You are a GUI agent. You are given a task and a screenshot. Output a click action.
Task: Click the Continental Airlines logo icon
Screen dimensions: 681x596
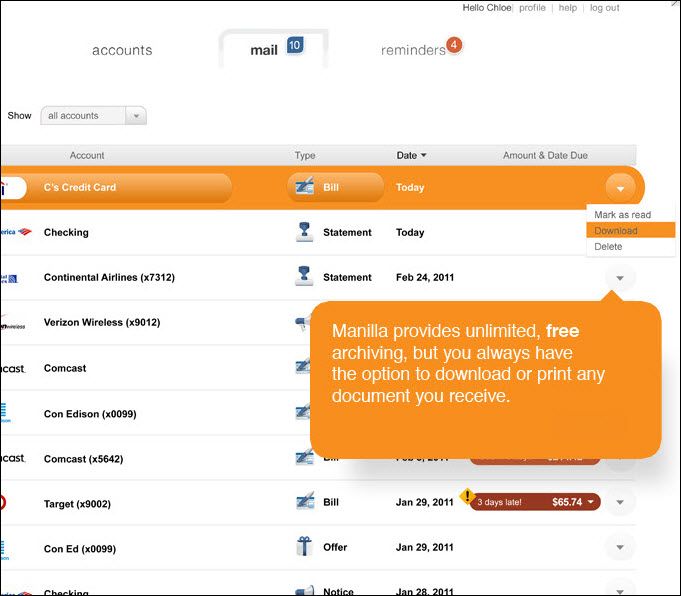click(x=9, y=278)
